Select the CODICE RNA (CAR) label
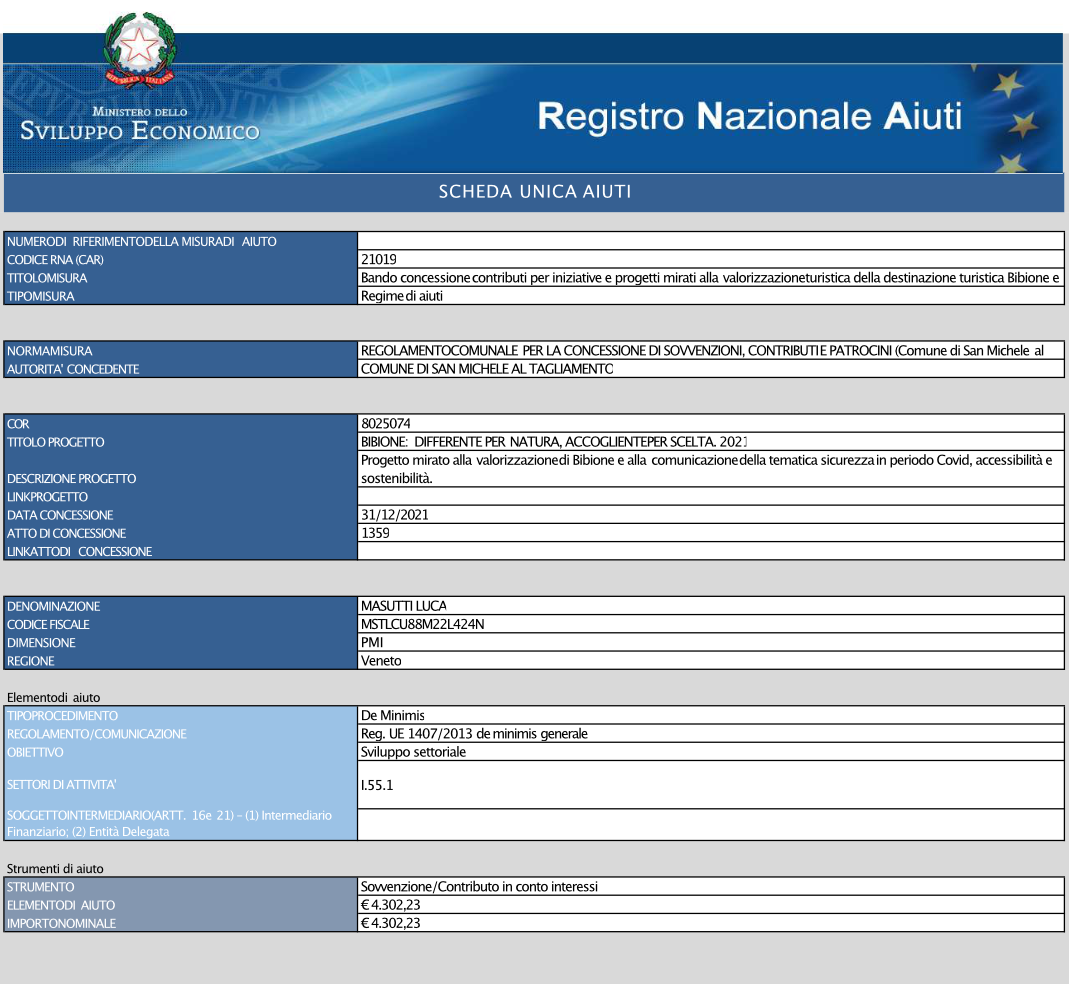The image size is (1069, 984). point(55,260)
